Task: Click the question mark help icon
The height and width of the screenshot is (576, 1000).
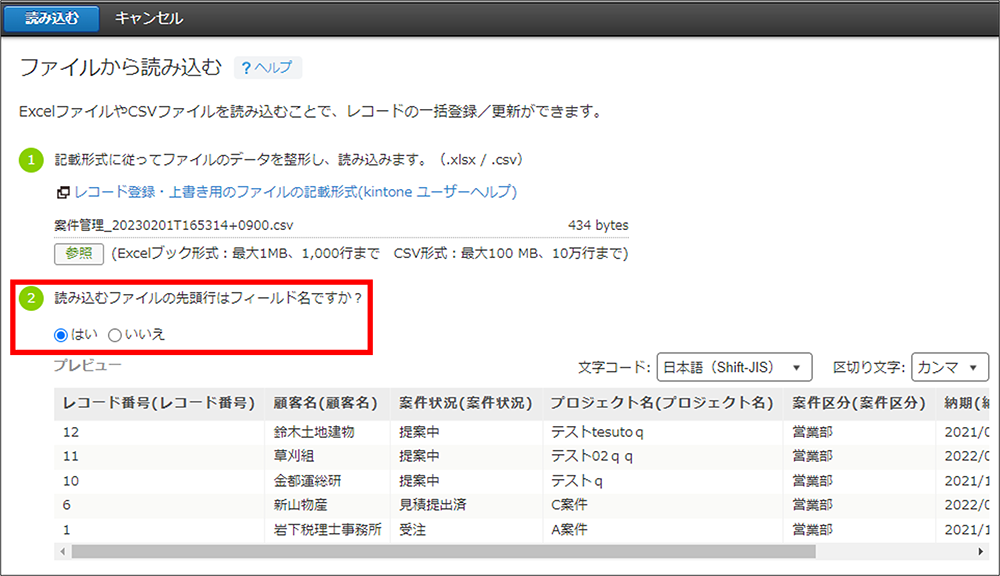Action: tap(246, 68)
